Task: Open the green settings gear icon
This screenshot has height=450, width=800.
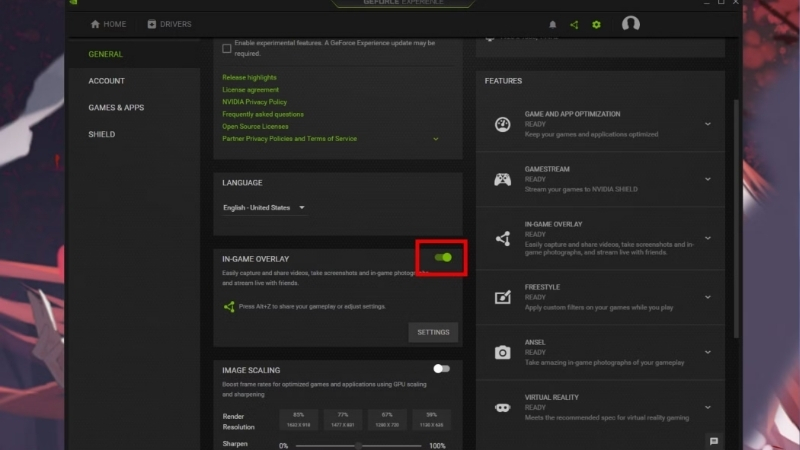Action: pos(596,24)
